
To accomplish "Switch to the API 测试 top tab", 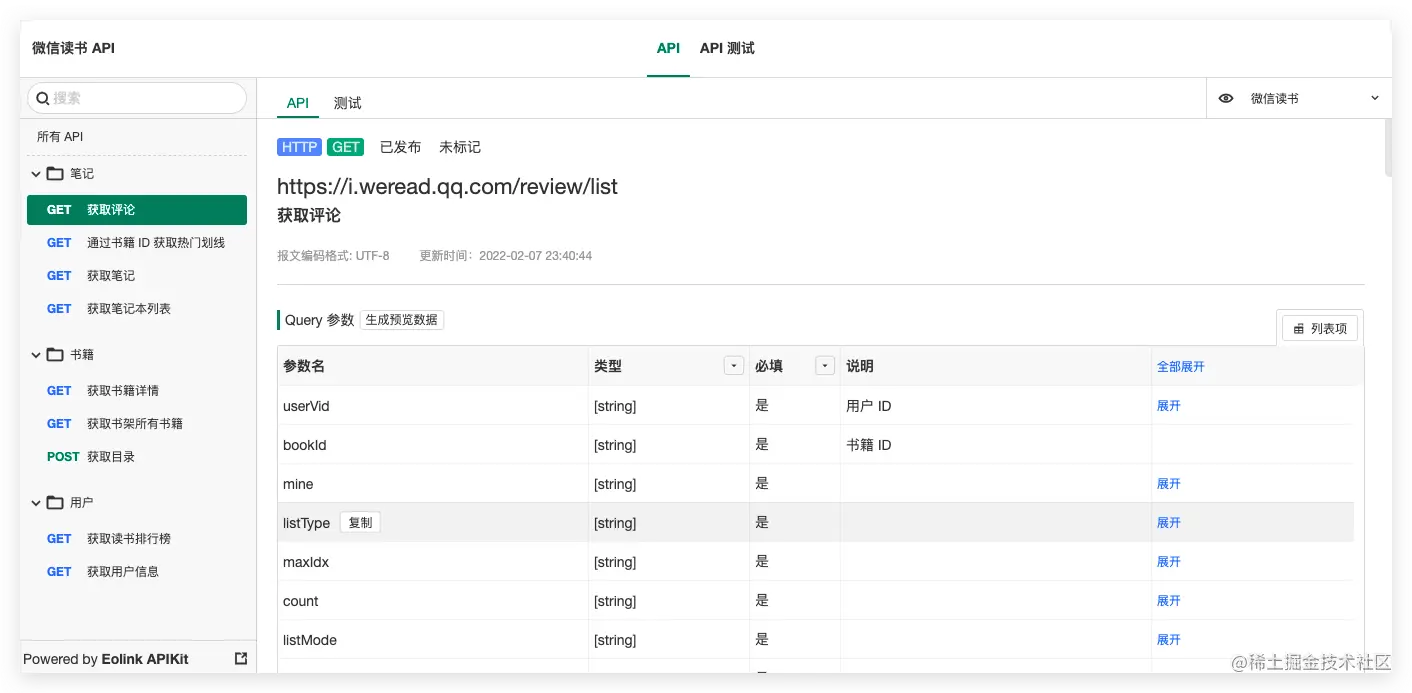I will (727, 48).
